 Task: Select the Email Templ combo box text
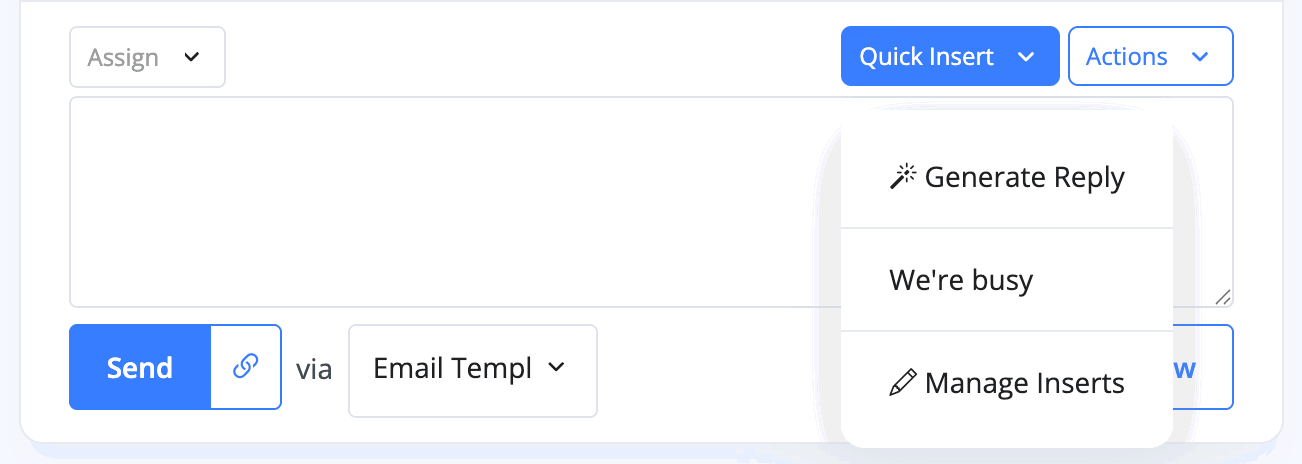point(452,368)
